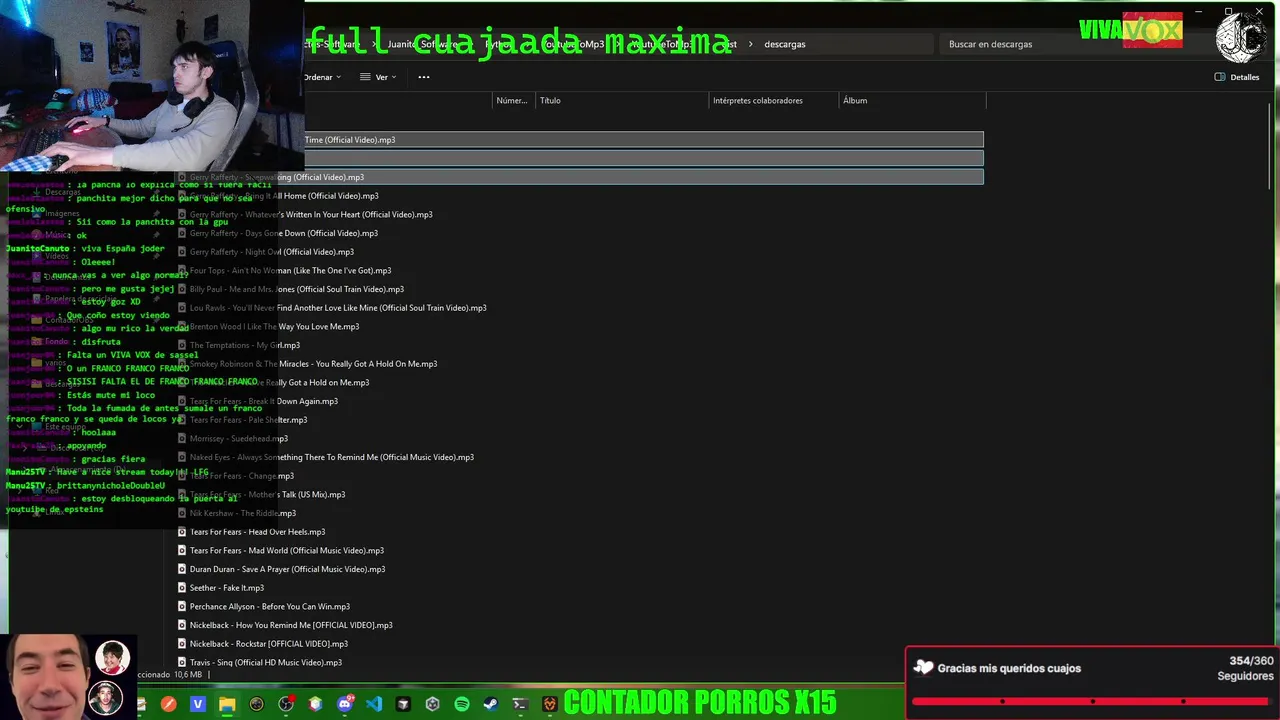
Task: Select Tears For Fears - Head Over Heels.mp3
Action: point(257,532)
